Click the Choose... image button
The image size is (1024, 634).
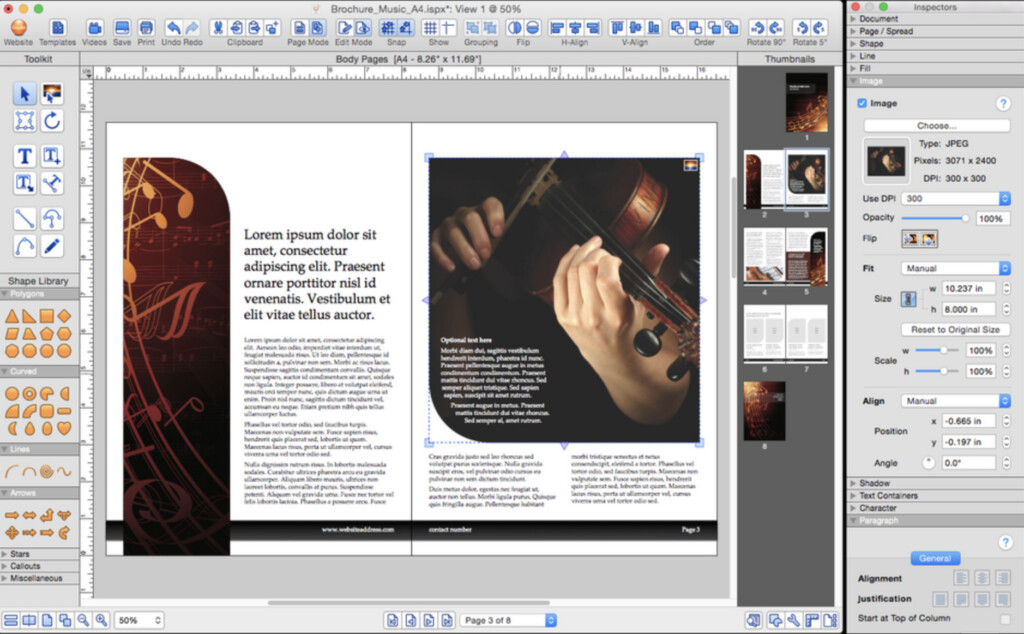tap(936, 125)
